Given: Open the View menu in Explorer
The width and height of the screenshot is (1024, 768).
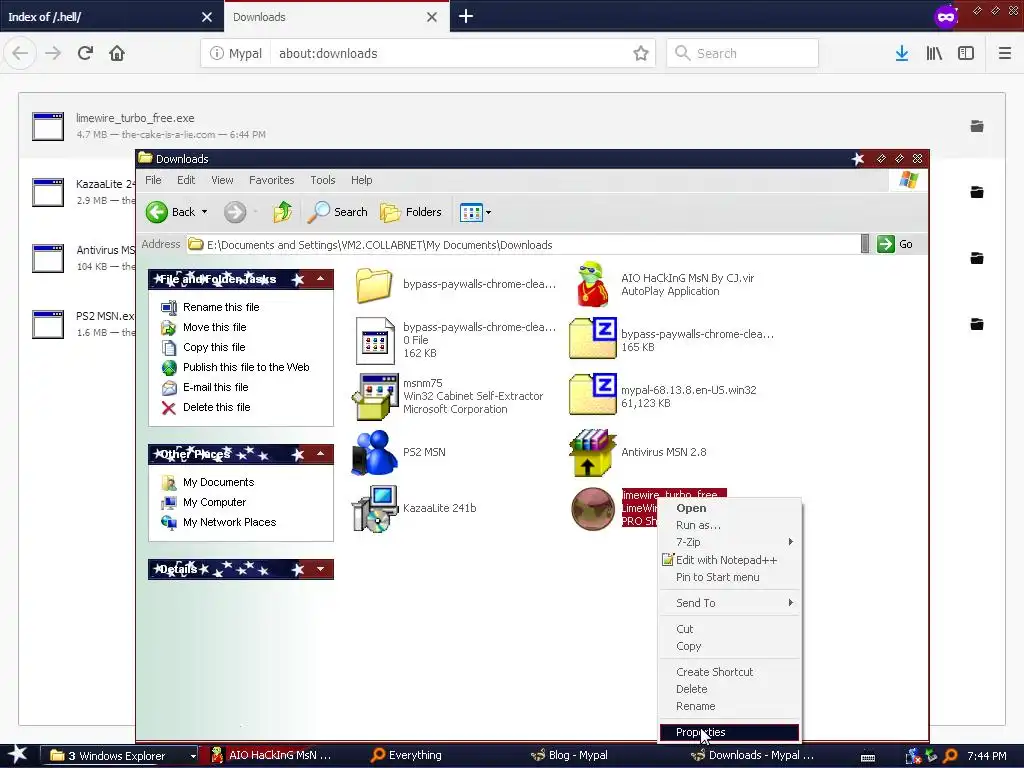Looking at the screenshot, I should point(222,180).
